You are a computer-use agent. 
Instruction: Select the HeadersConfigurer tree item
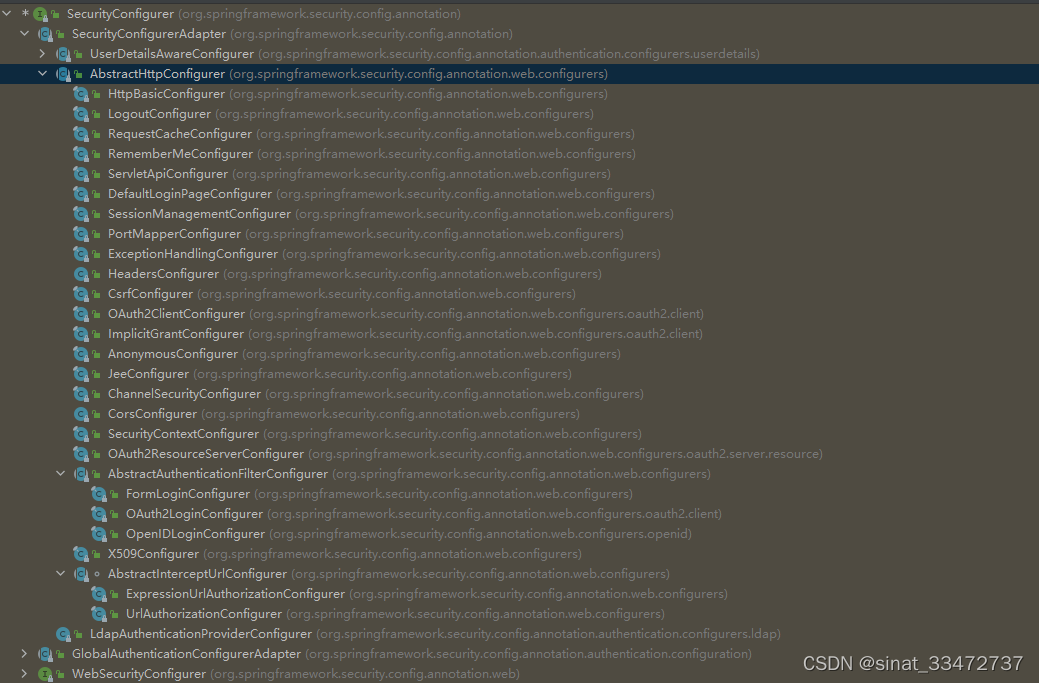point(163,273)
